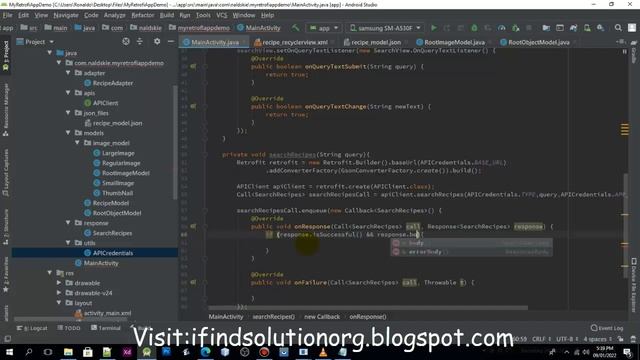
Task: Collapse the image_model folder
Action: coord(77,143)
